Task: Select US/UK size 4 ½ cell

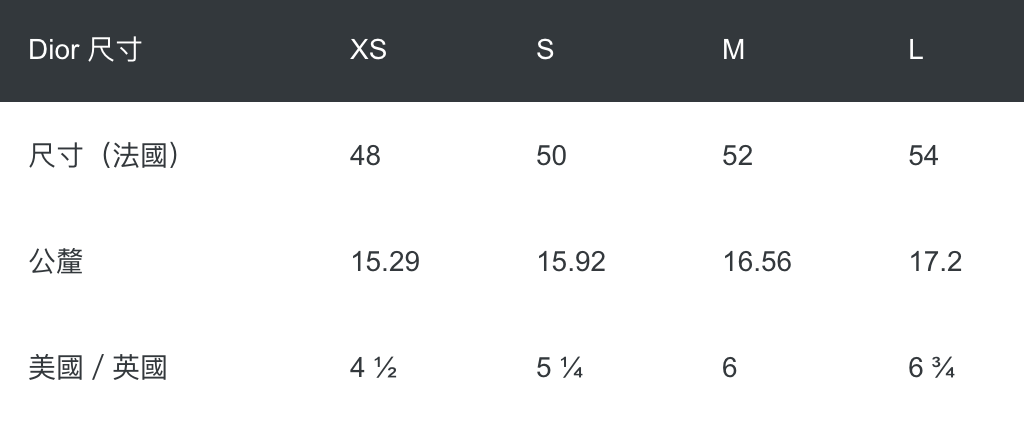Action: tap(374, 368)
